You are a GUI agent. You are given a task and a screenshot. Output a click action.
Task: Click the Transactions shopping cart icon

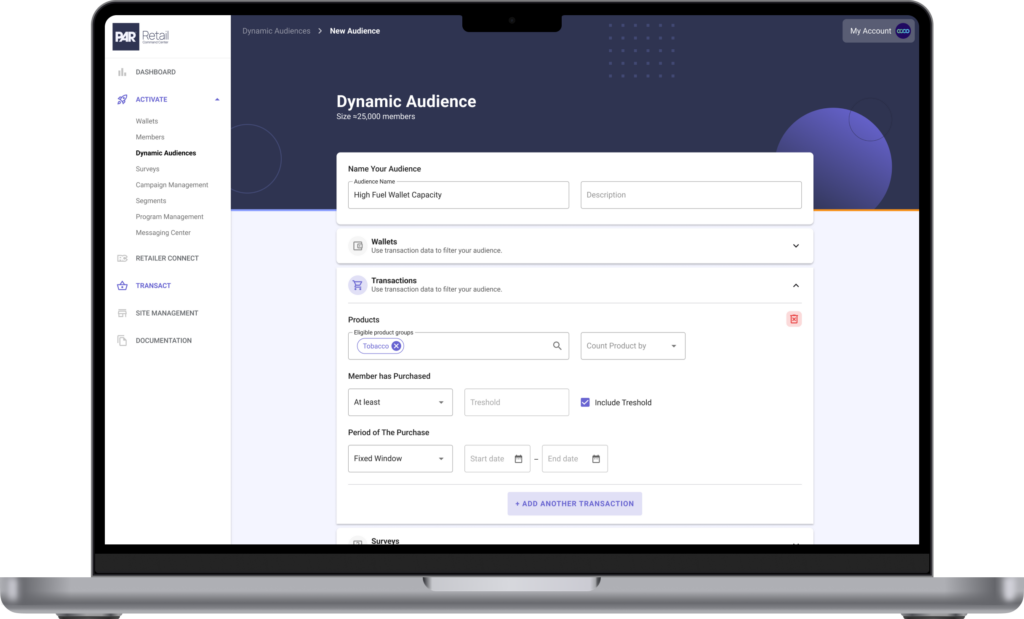[x=357, y=285]
